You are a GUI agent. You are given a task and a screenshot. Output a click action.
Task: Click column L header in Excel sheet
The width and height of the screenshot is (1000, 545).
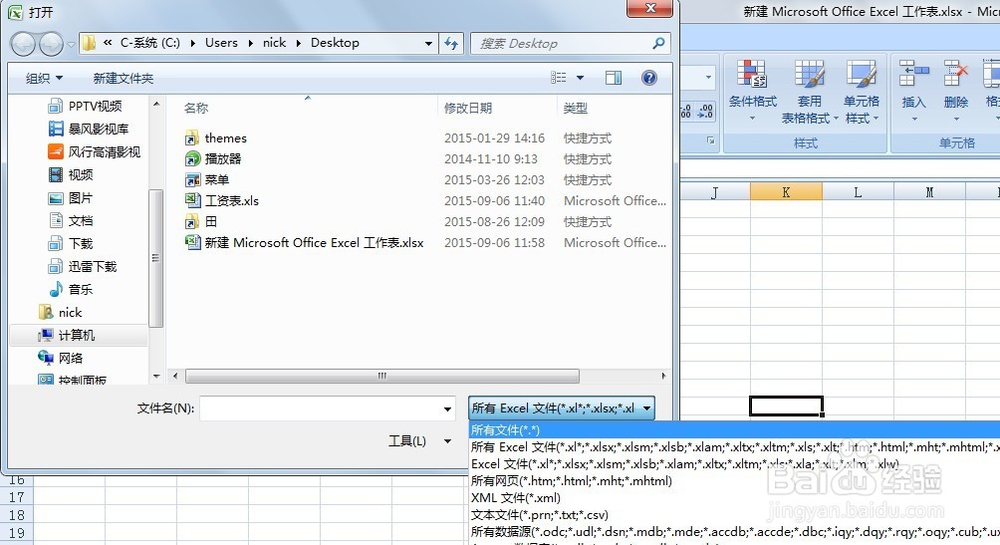point(858,192)
